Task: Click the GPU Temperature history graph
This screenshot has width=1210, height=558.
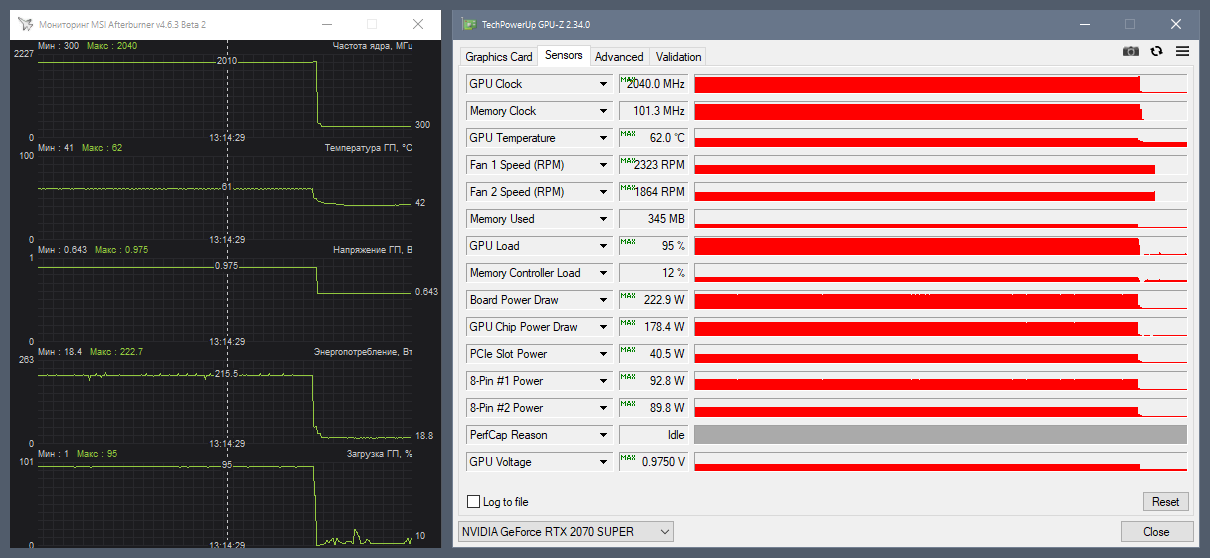Action: click(940, 138)
